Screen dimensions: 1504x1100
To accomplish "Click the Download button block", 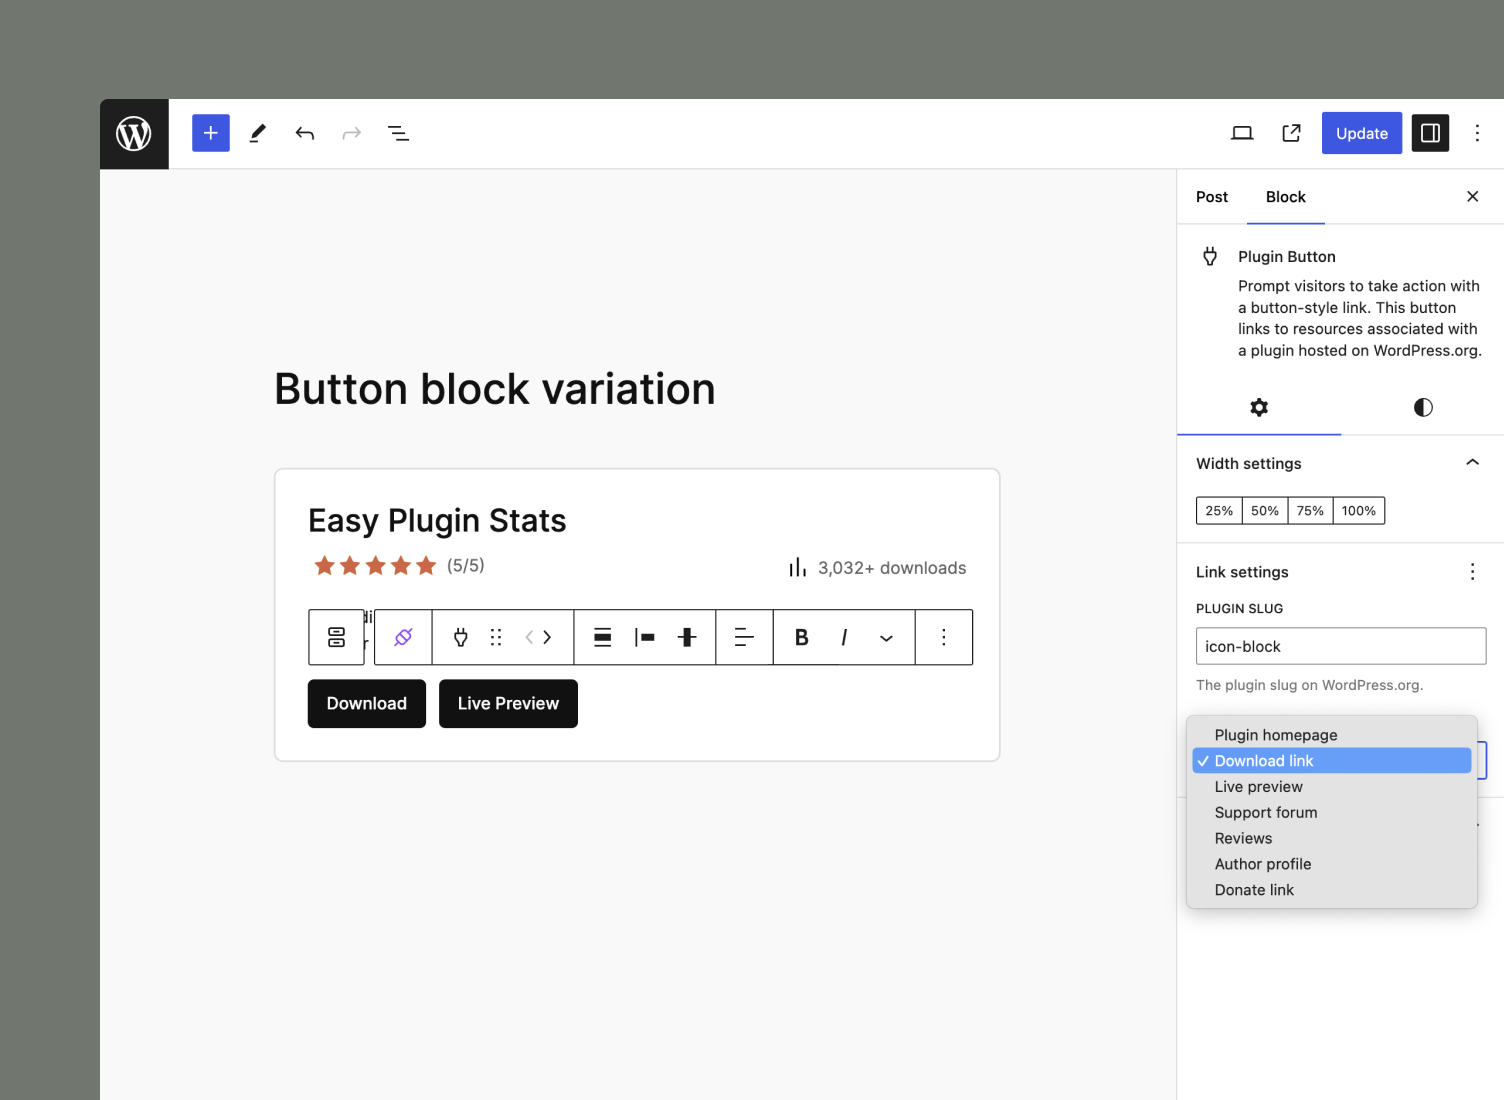I will tap(367, 704).
